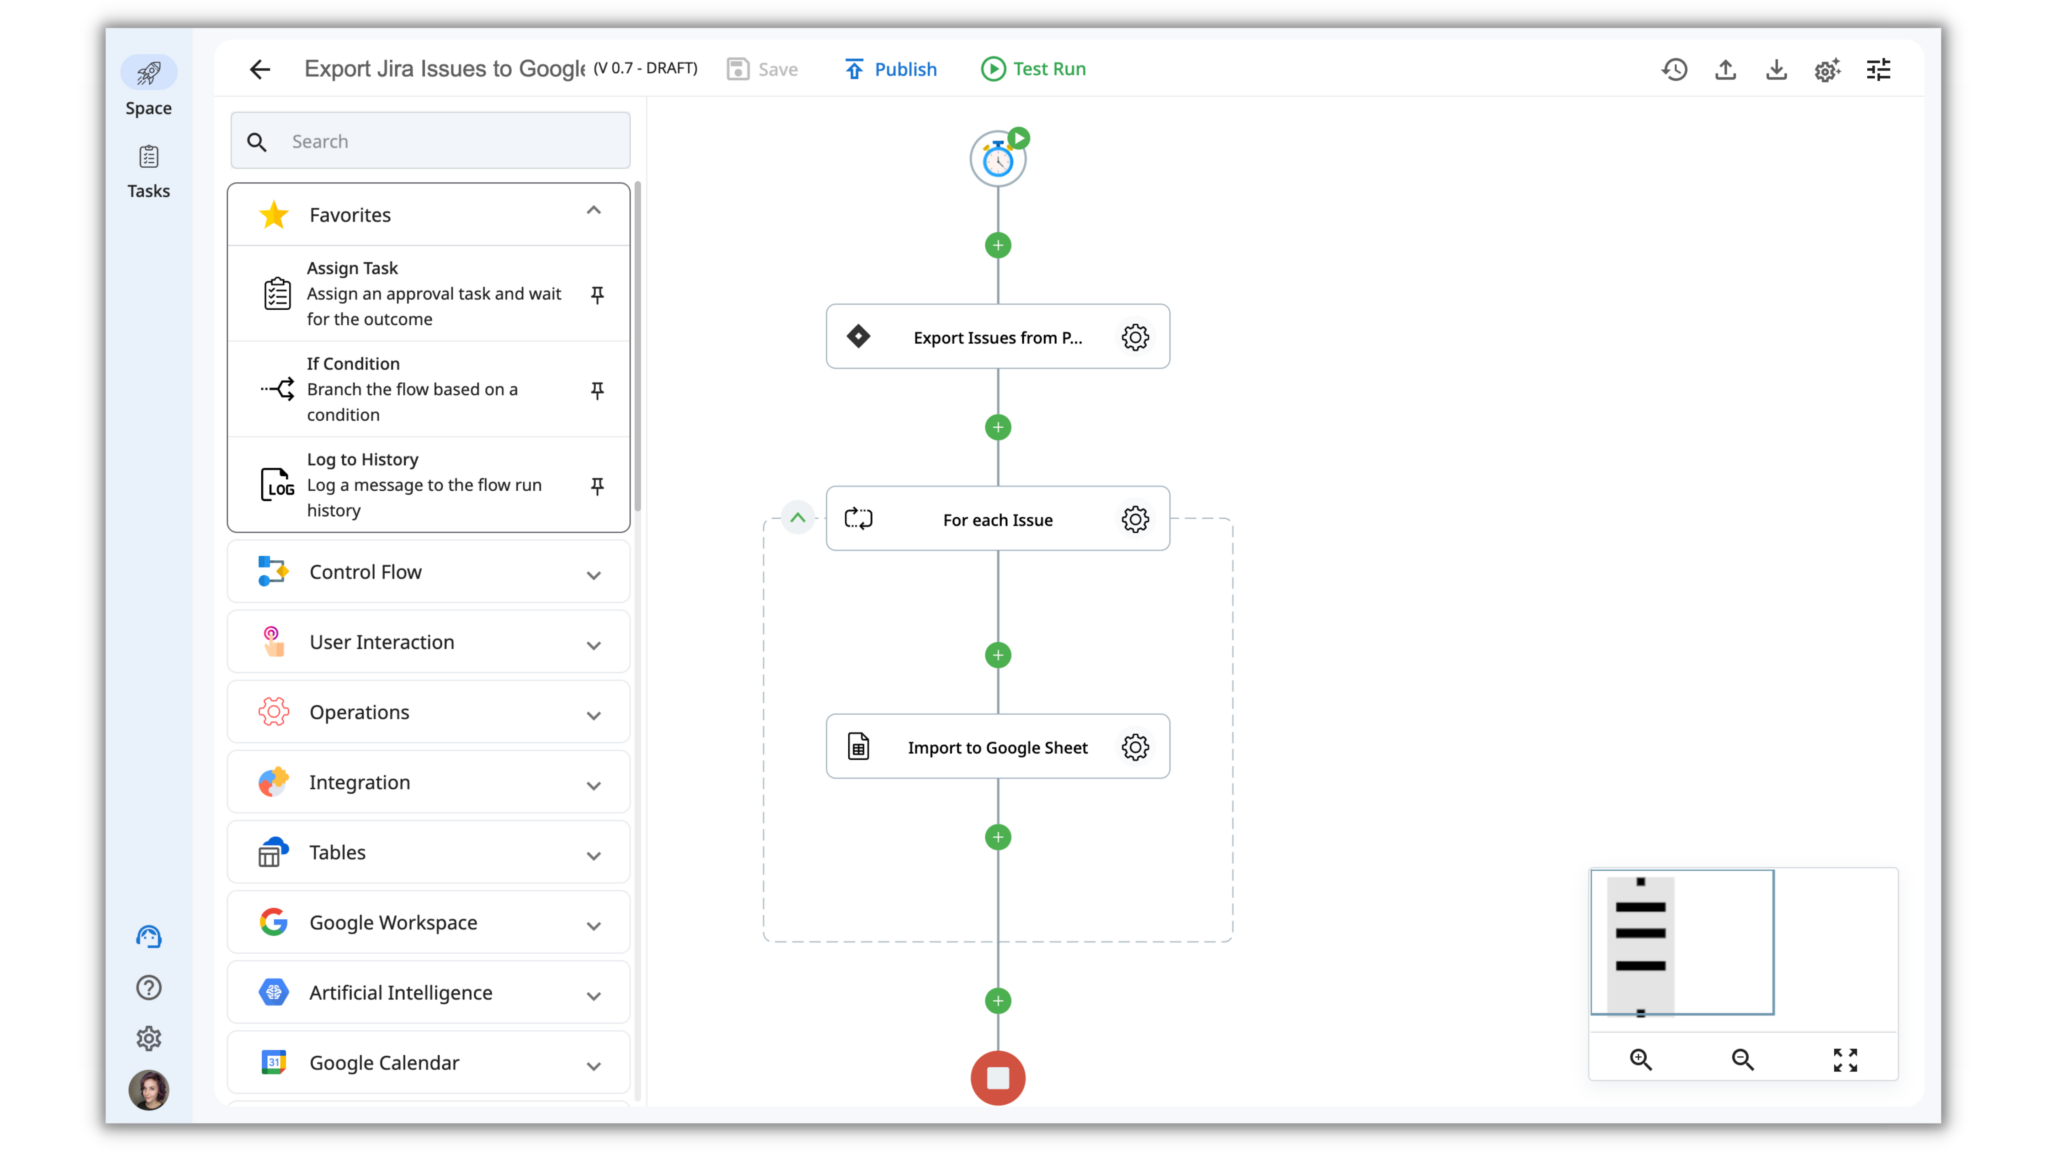Click the Publish action
This screenshot has width=2048, height=1152.
[x=890, y=68]
